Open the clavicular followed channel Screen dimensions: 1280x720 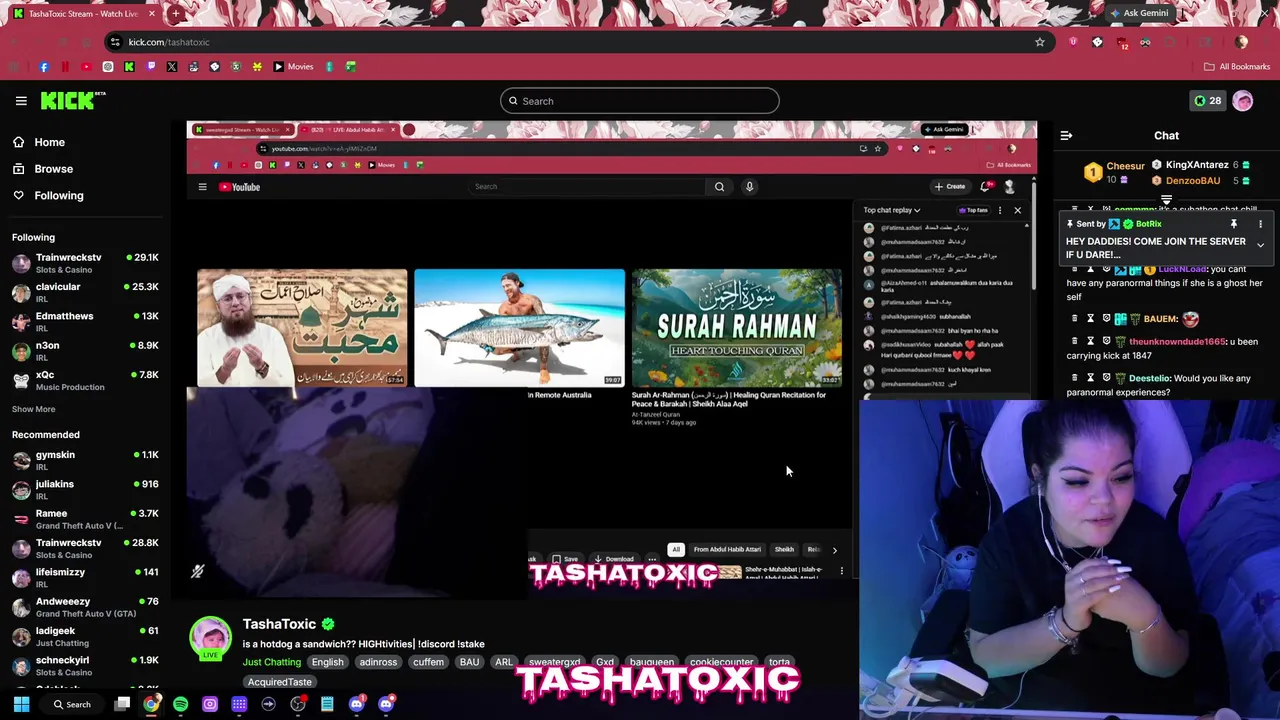[x=85, y=292]
